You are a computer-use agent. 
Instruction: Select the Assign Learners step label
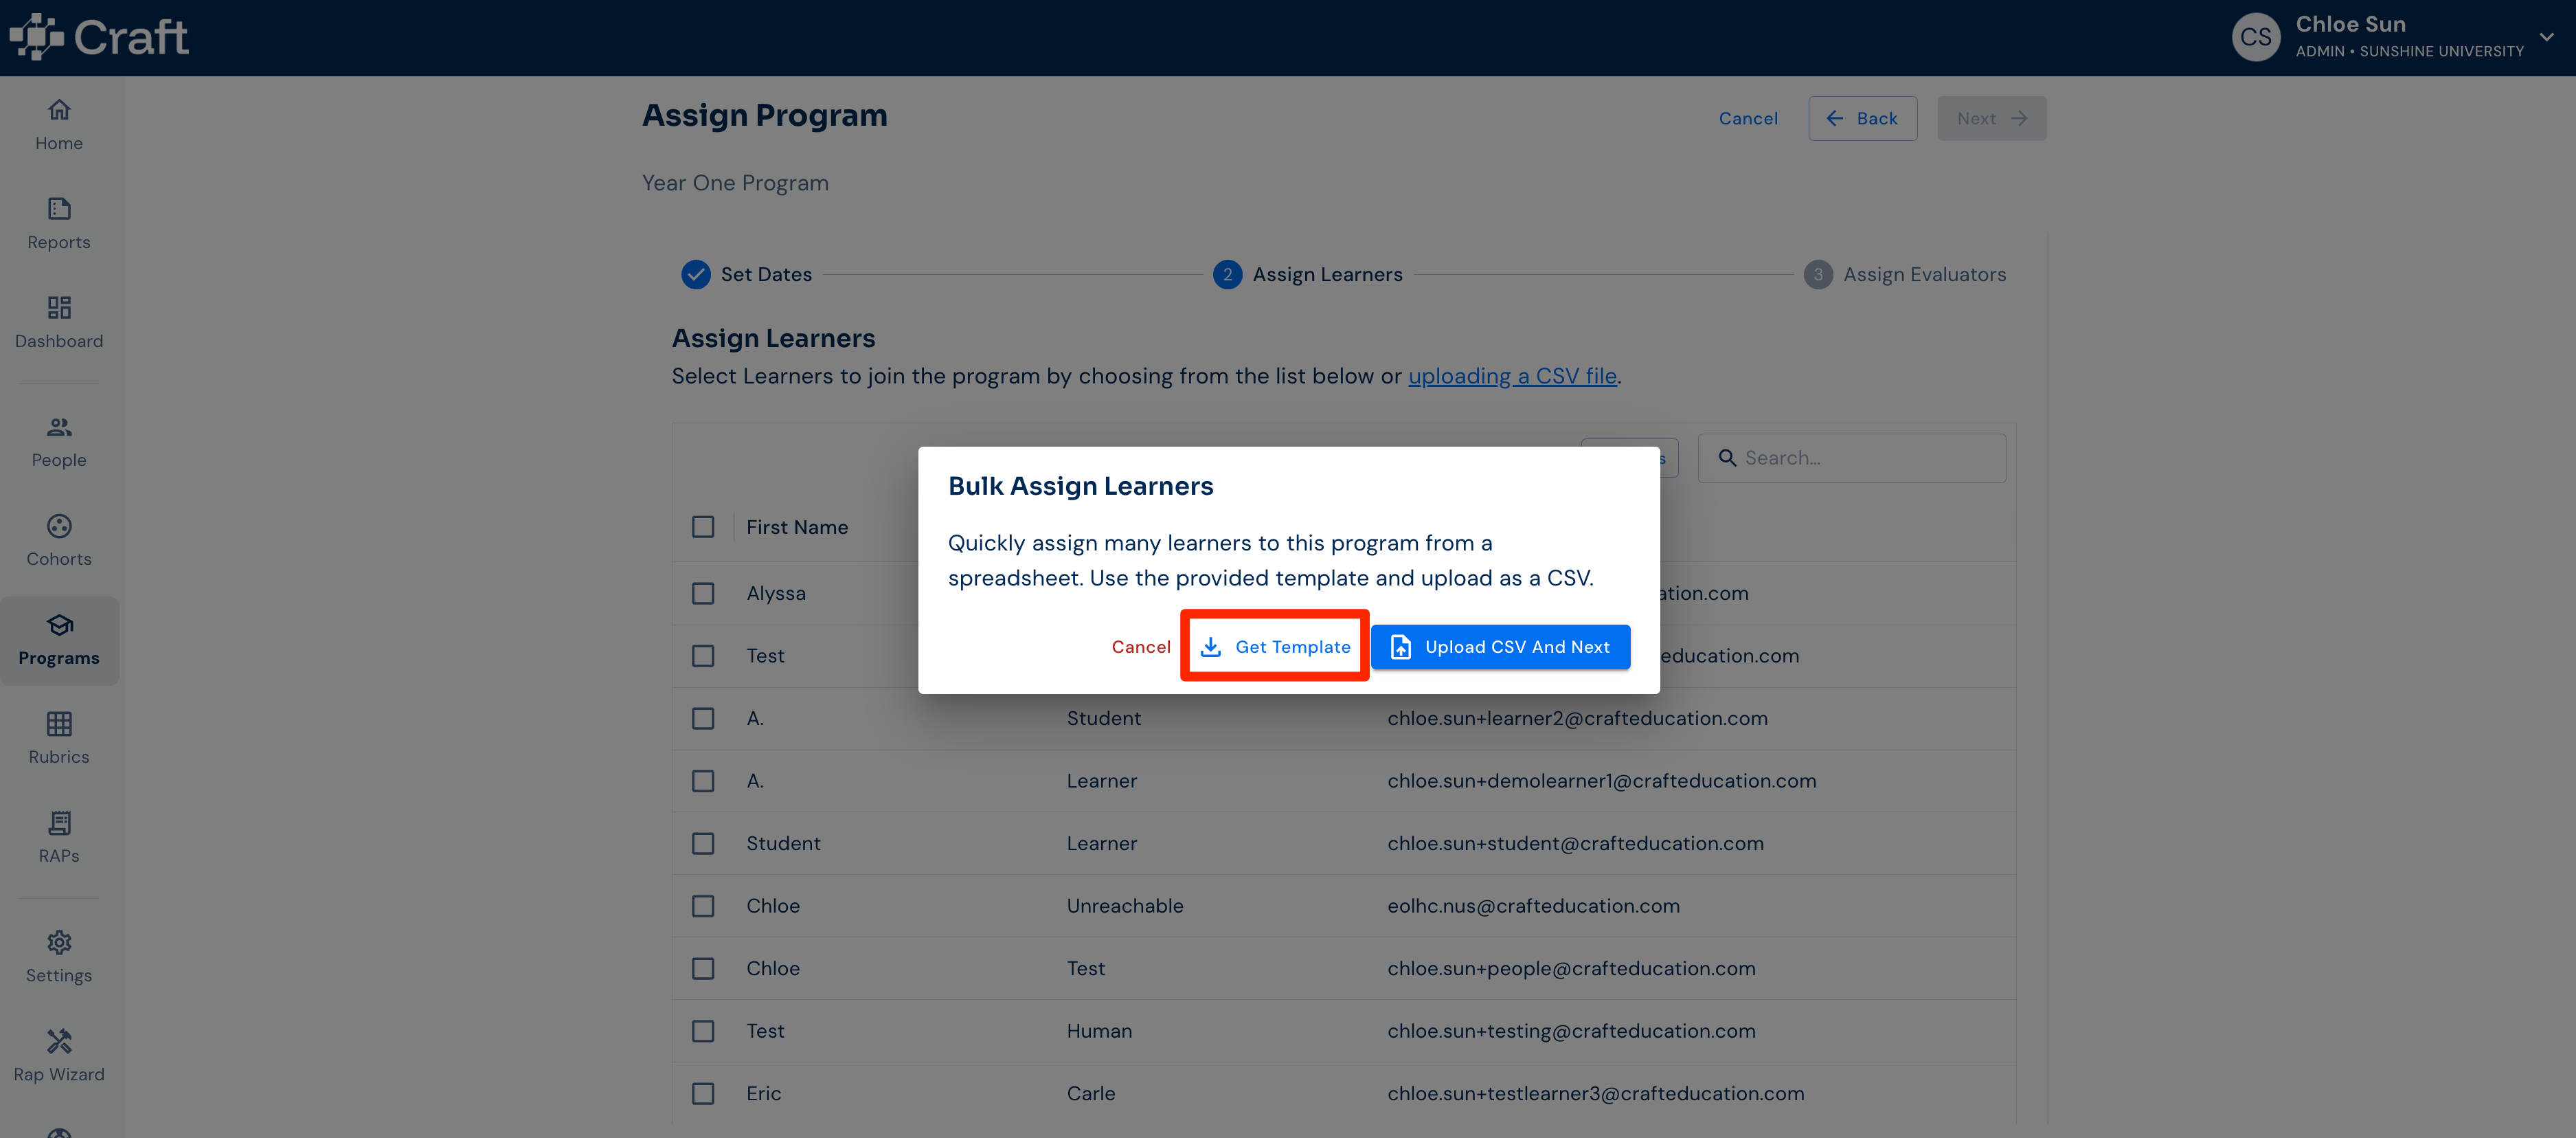pyautogui.click(x=1327, y=274)
